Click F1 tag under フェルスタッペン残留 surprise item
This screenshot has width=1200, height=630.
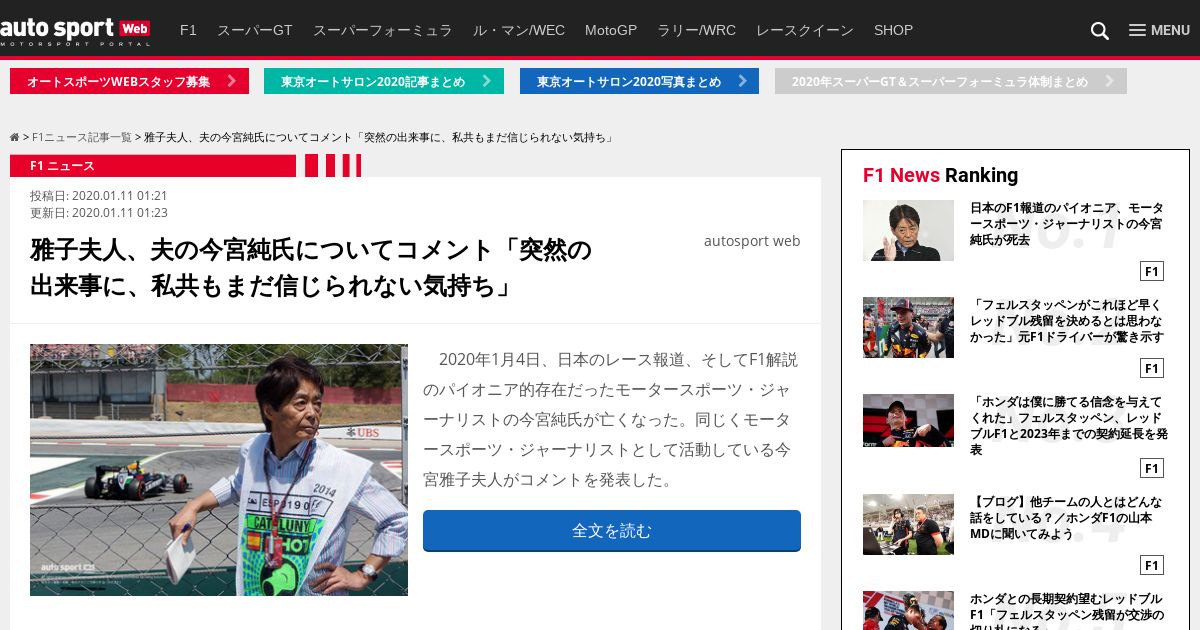tap(1152, 368)
